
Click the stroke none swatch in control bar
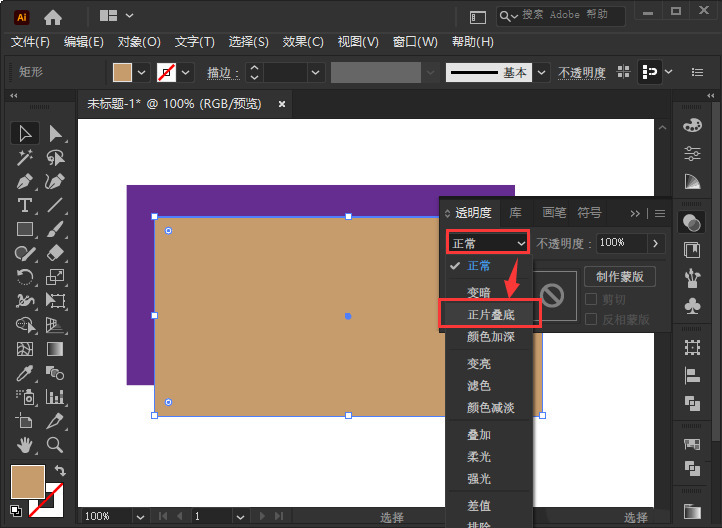[x=166, y=72]
